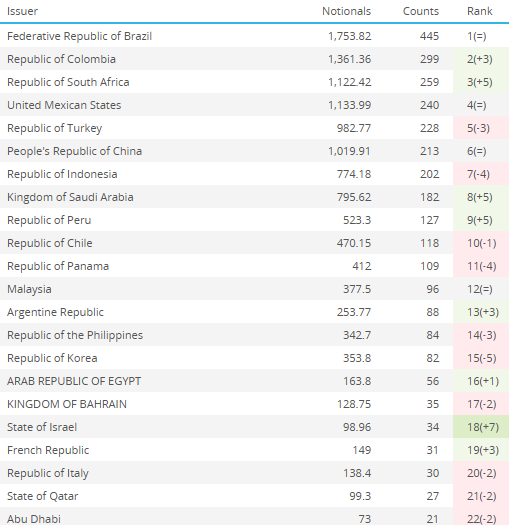Screen dimensions: 509x525
Task: Click rank cell 2(+3)
Action: (x=480, y=59)
